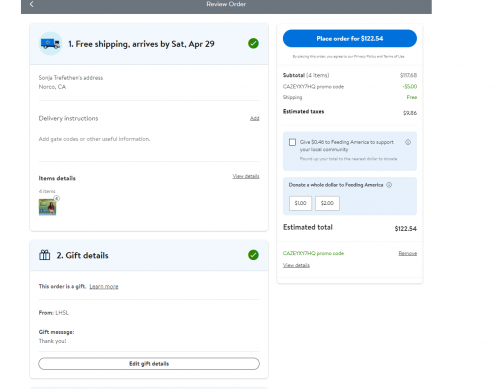View details under promo code
Viewport: 500px width, 389px height.
[x=296, y=265]
